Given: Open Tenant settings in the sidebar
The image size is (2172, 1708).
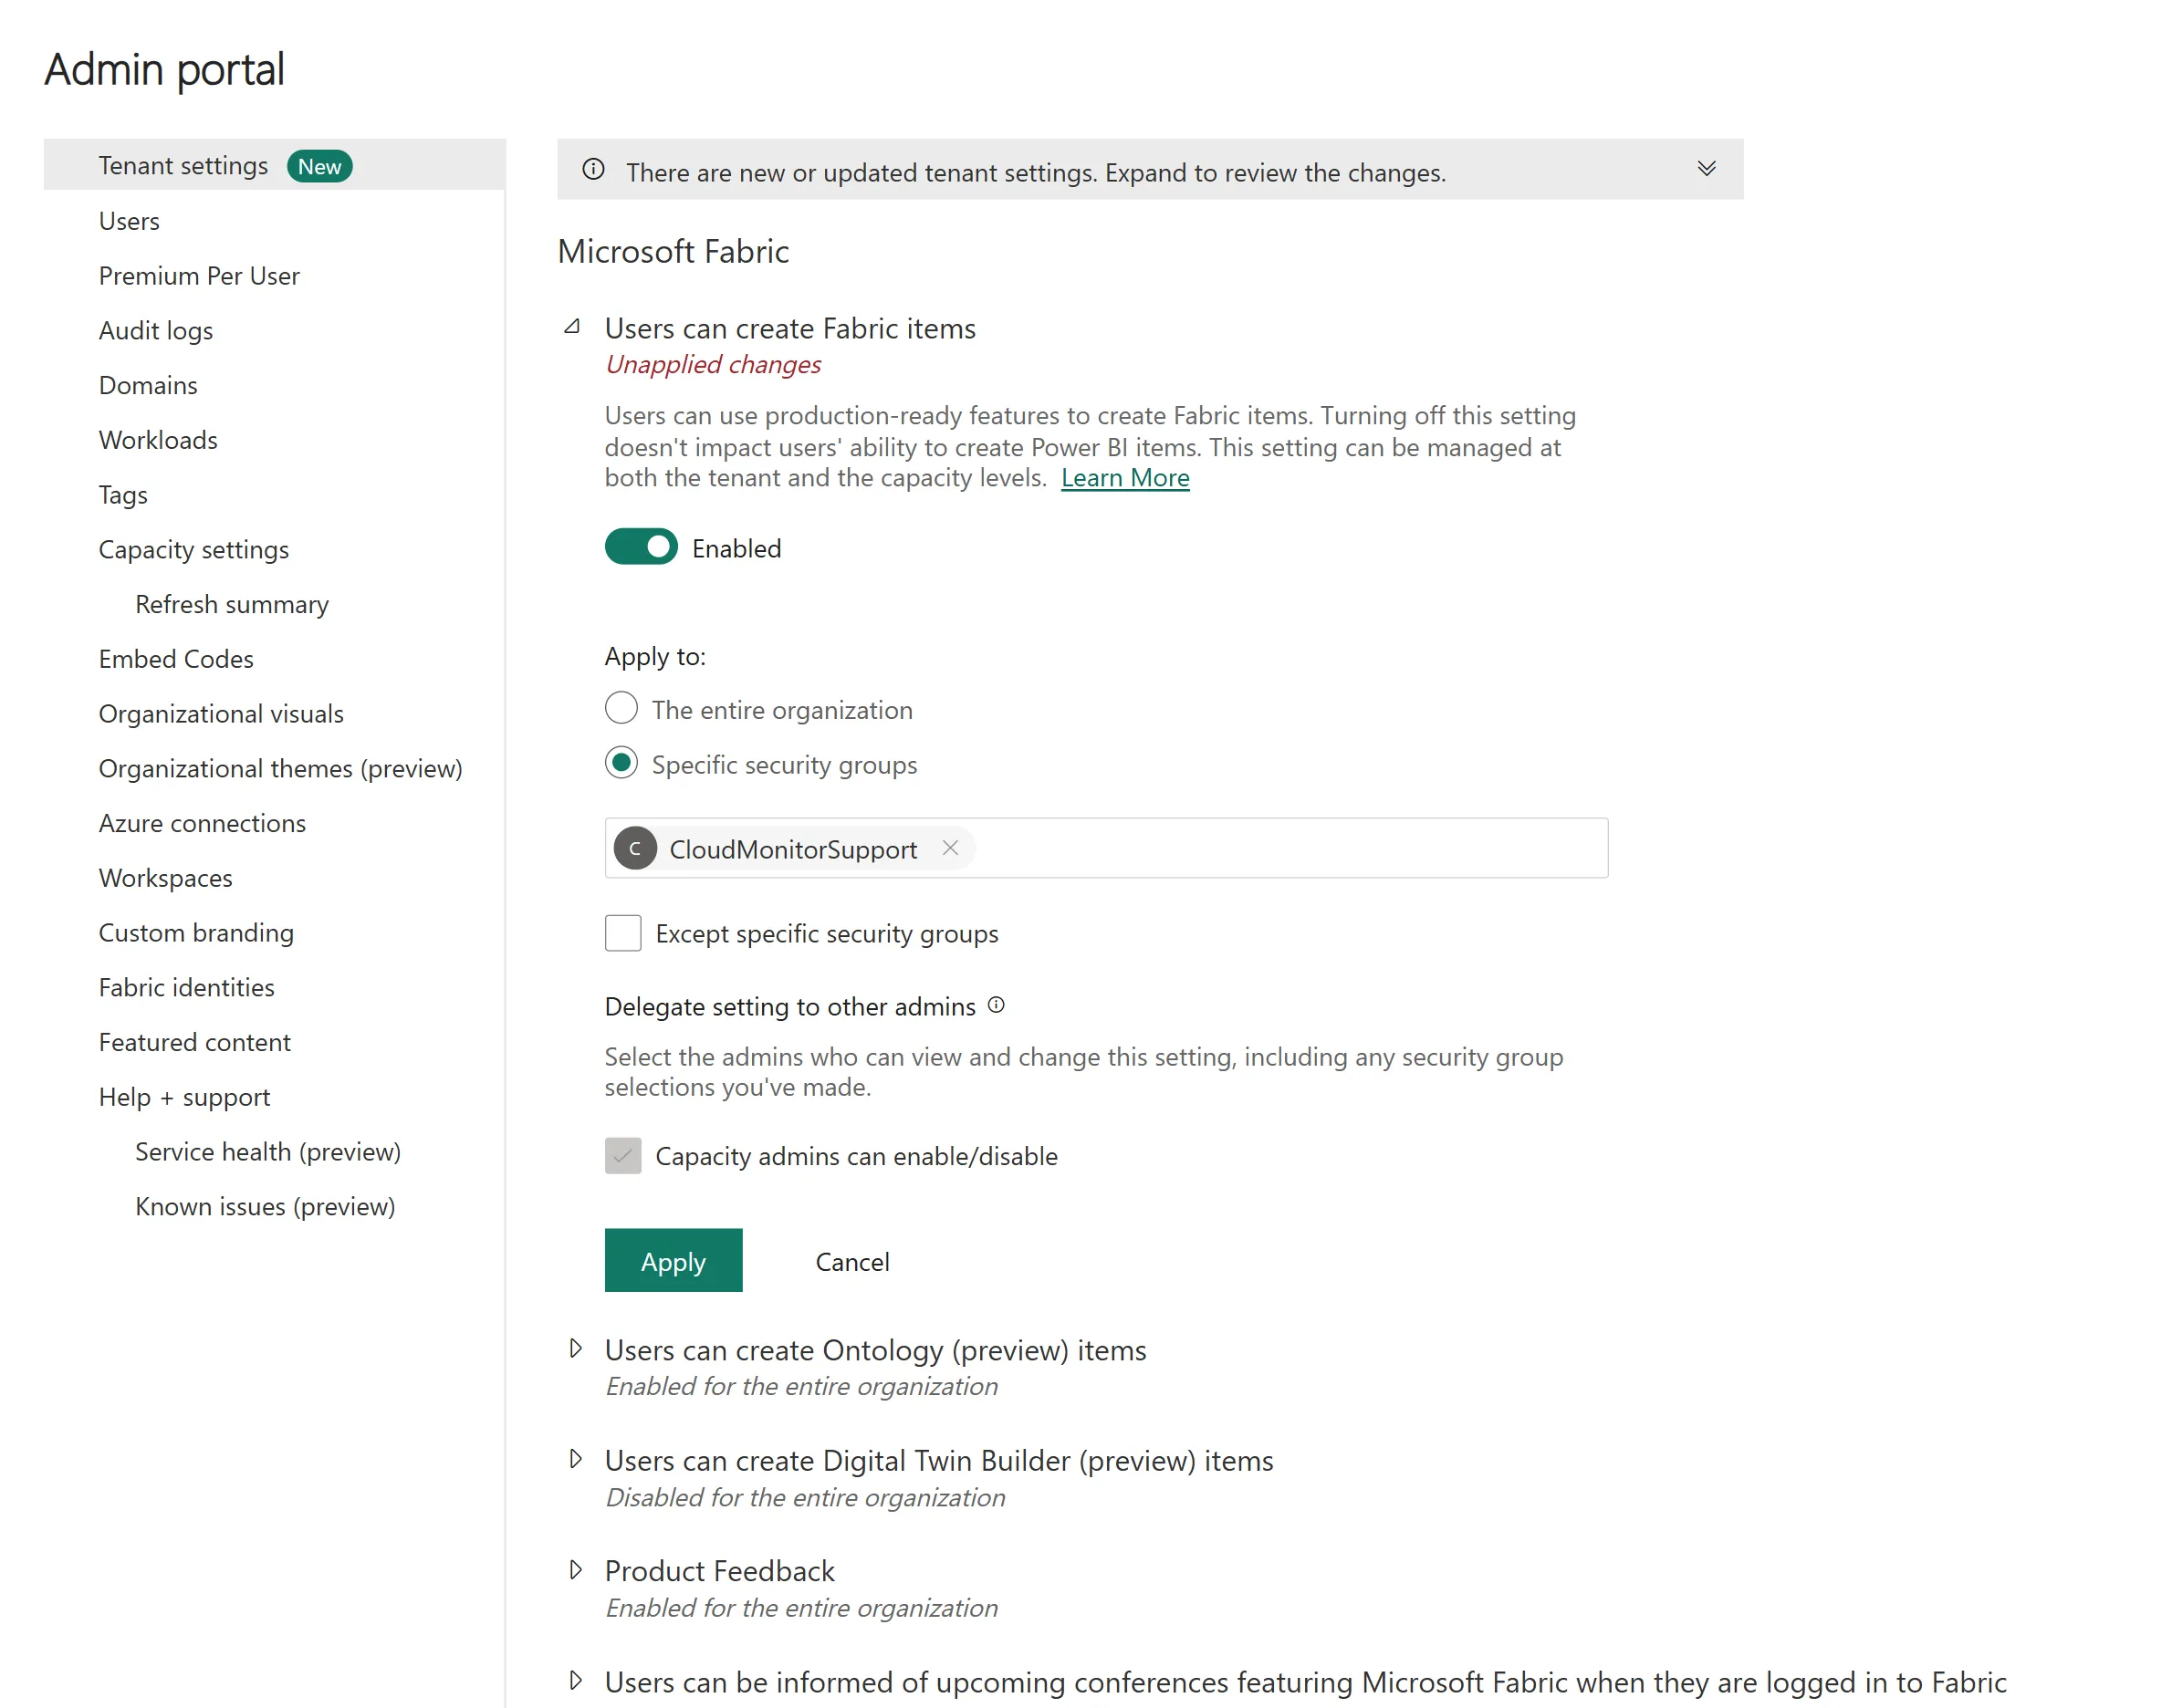Looking at the screenshot, I should tap(275, 165).
